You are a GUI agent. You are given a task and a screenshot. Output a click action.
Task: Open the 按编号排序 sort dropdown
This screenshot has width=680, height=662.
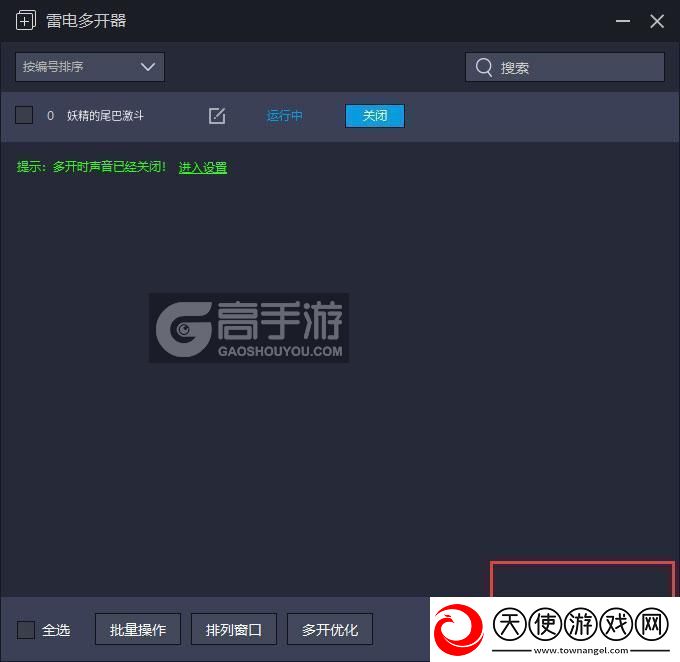pos(90,67)
